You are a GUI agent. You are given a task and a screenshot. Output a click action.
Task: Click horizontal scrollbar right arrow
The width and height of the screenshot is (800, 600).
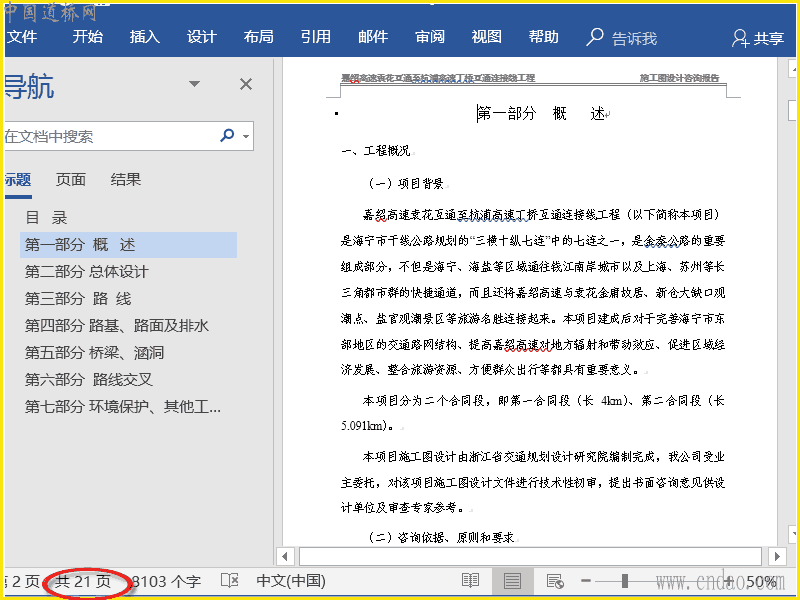point(777,556)
